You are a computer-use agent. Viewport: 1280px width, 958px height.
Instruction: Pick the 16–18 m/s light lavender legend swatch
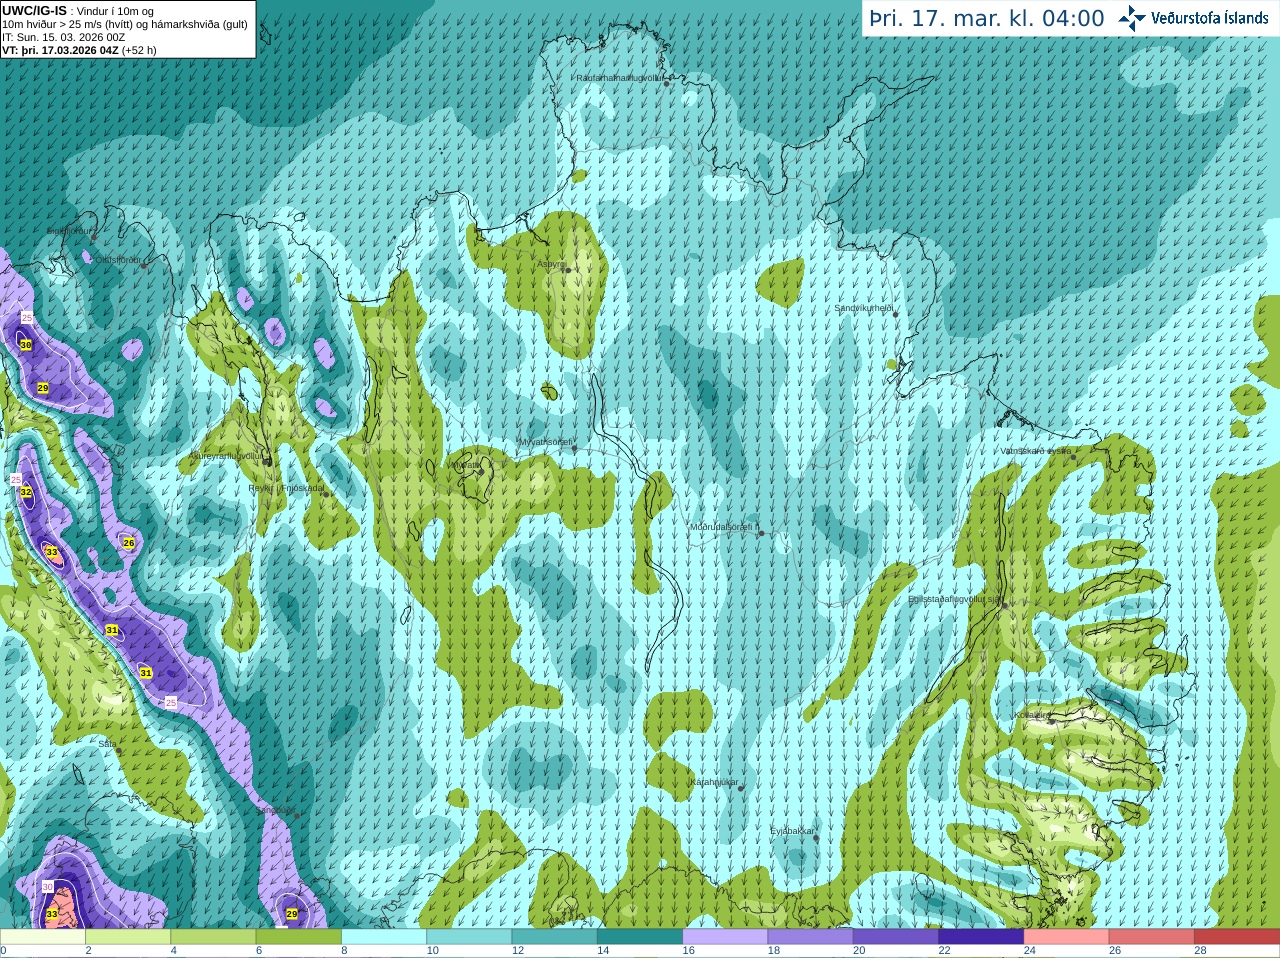click(x=725, y=937)
